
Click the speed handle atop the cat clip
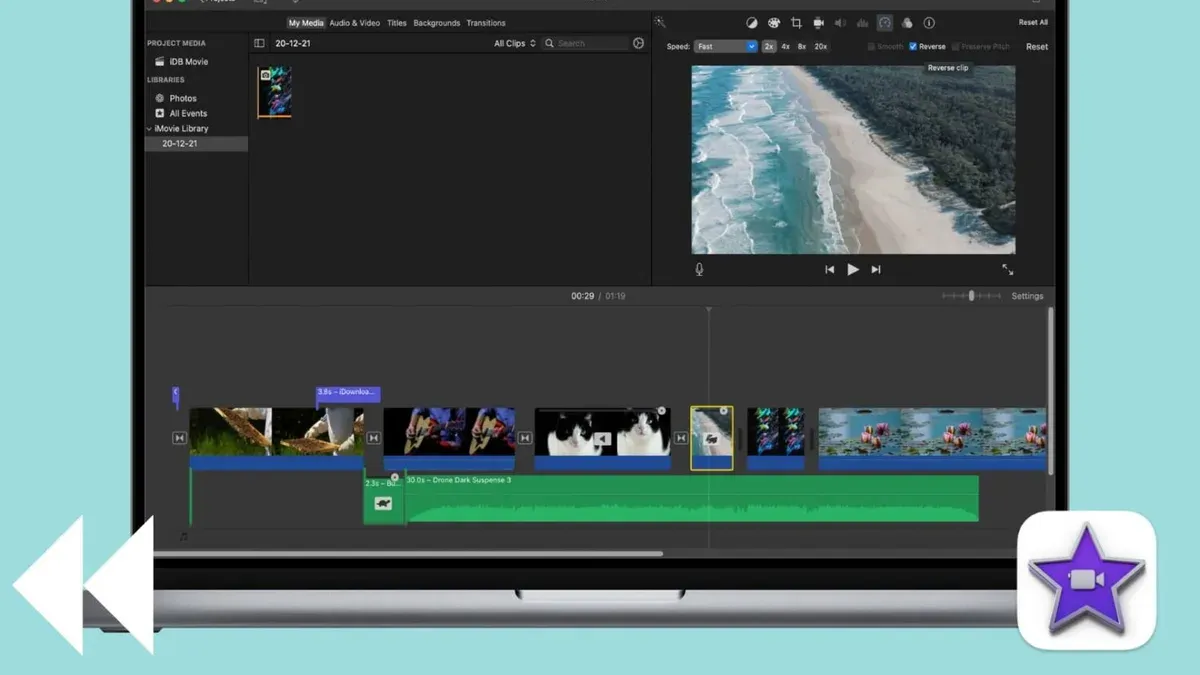(661, 411)
